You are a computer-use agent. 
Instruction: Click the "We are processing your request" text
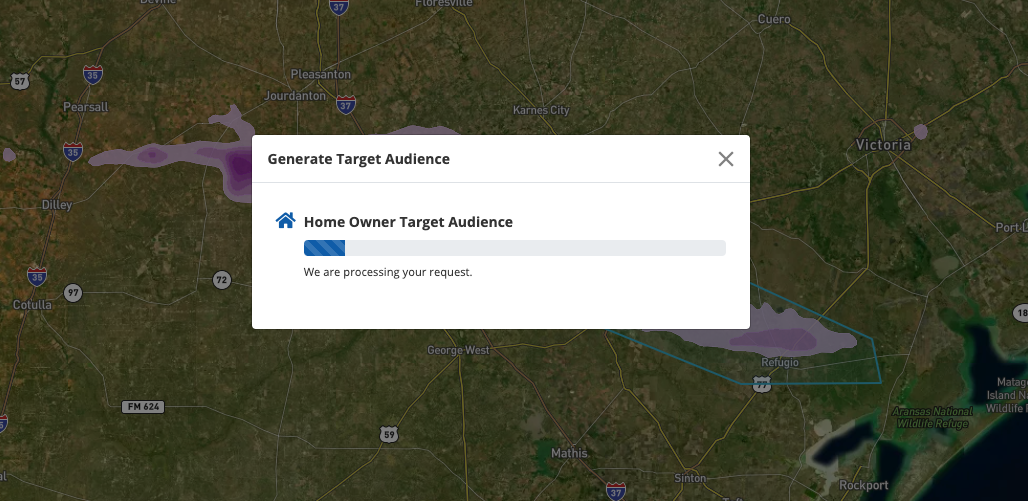(387, 272)
